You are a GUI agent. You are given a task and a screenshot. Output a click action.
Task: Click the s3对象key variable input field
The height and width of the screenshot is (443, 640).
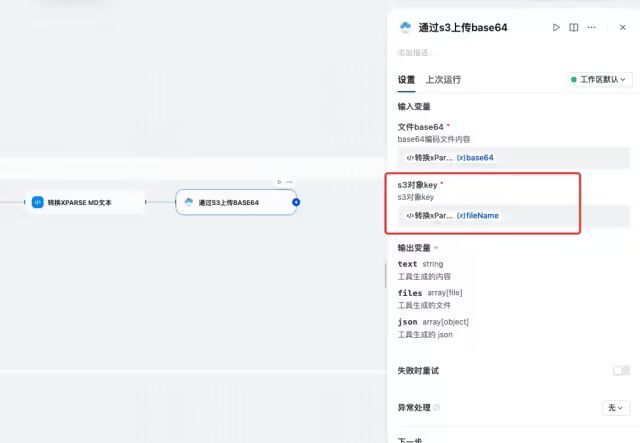pyautogui.click(x=514, y=216)
